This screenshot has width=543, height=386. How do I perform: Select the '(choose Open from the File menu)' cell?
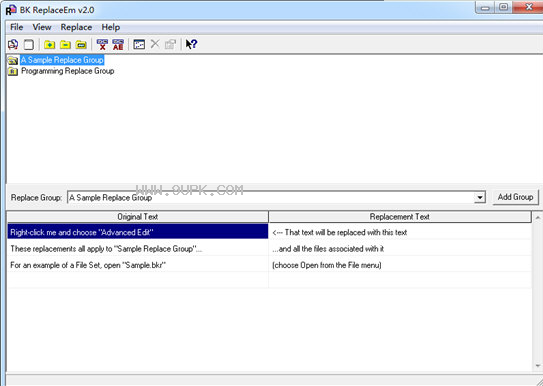tap(400, 264)
